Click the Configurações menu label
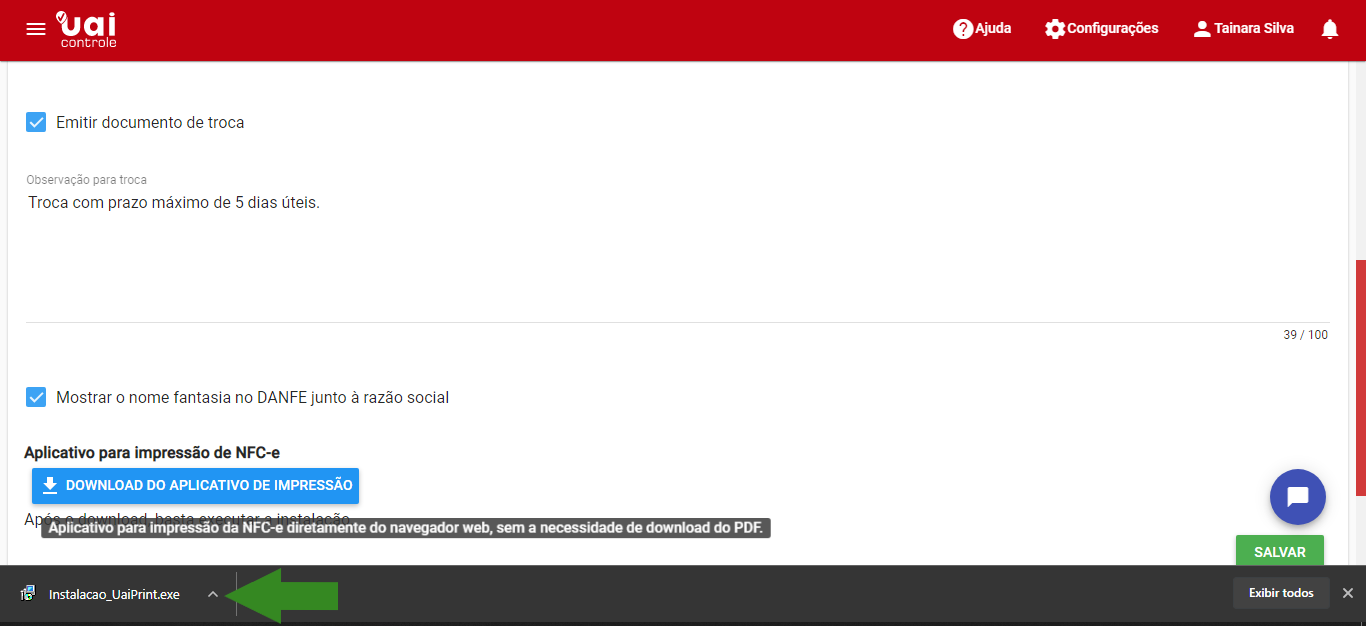Image resolution: width=1366 pixels, height=626 pixels. pyautogui.click(x=1112, y=29)
